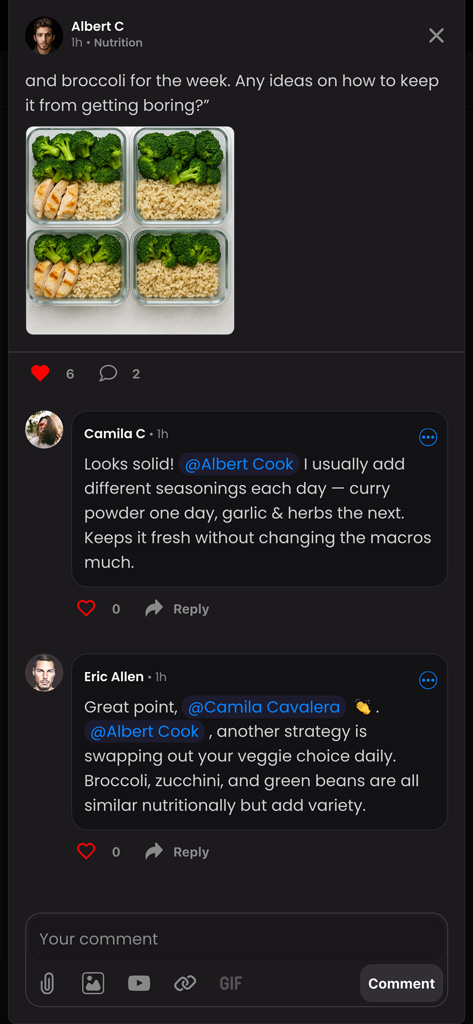Like Albert C's post with the red heart

coord(41,374)
